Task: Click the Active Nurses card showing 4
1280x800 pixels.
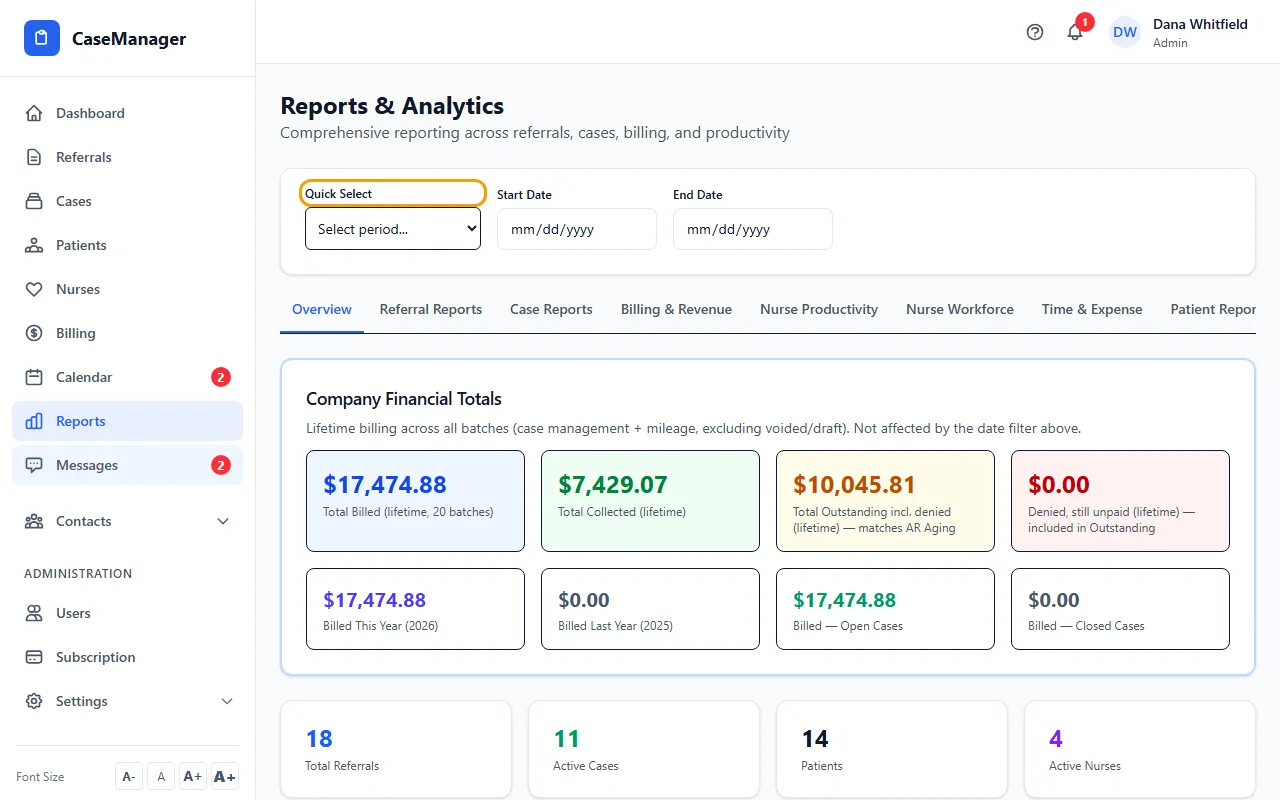Action: pos(1140,749)
